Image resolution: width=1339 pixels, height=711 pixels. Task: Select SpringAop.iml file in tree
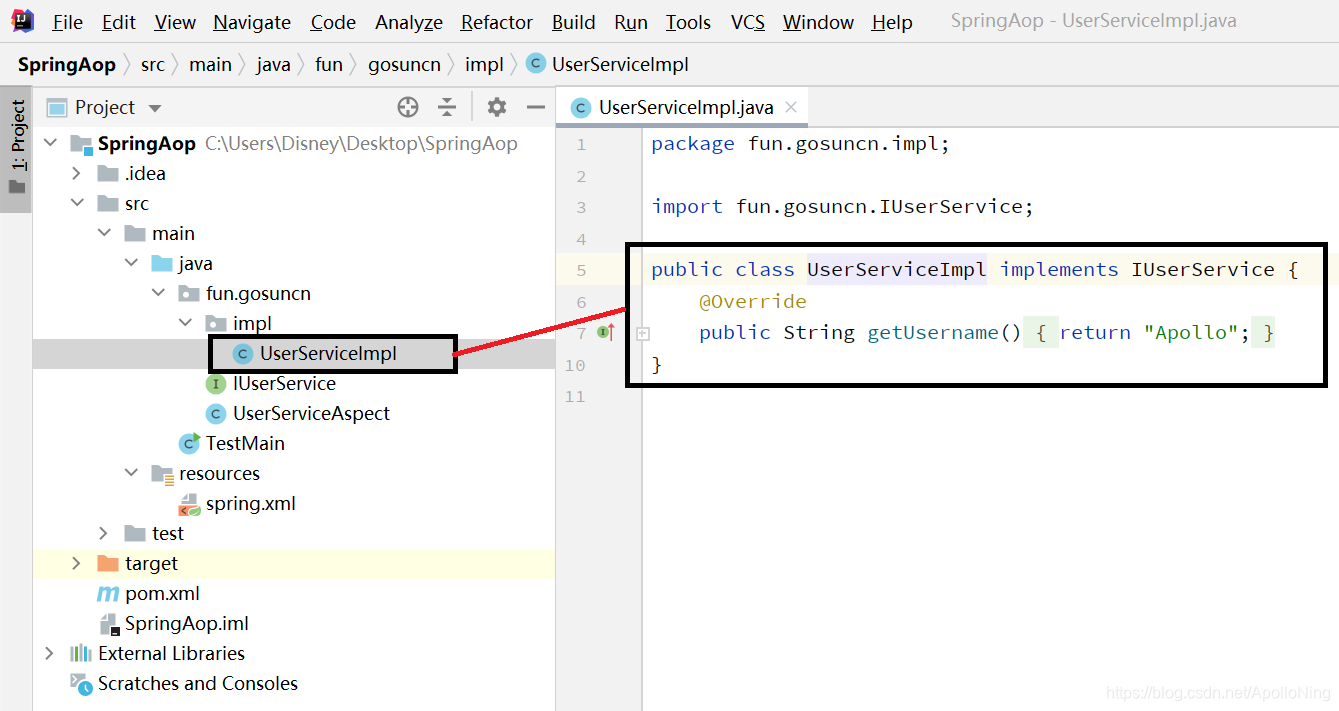[x=186, y=624]
